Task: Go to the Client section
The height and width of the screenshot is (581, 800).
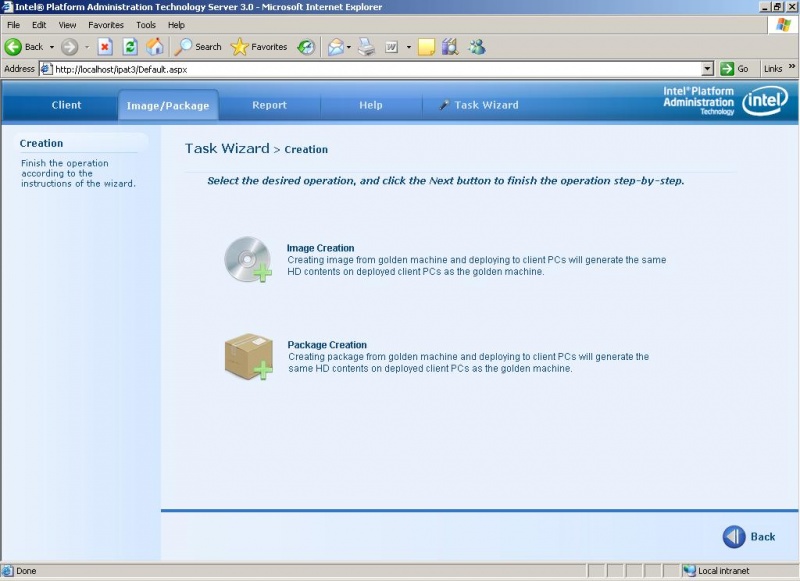Action: pyautogui.click(x=64, y=104)
